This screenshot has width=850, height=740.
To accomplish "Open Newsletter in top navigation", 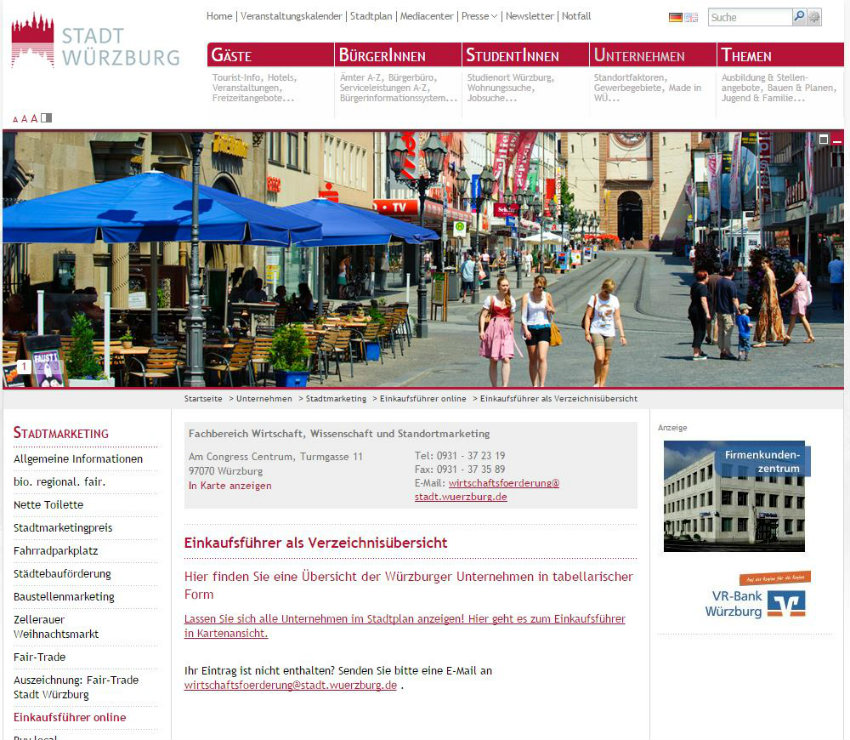I will [x=530, y=16].
